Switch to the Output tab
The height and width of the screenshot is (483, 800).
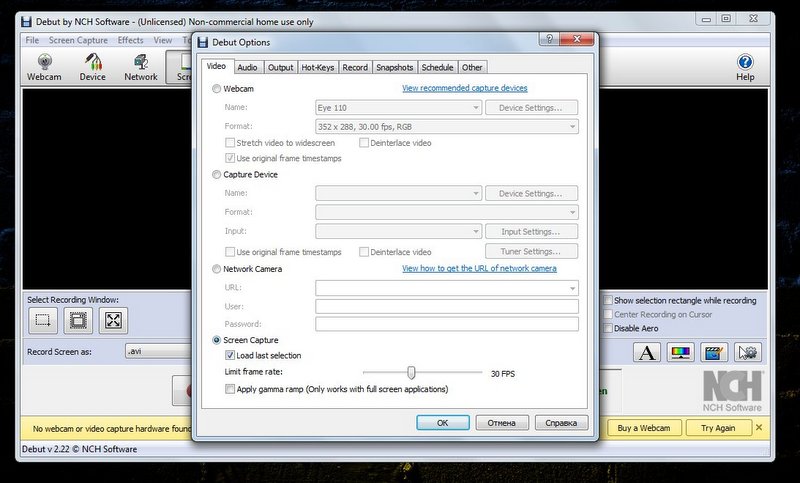(x=281, y=67)
